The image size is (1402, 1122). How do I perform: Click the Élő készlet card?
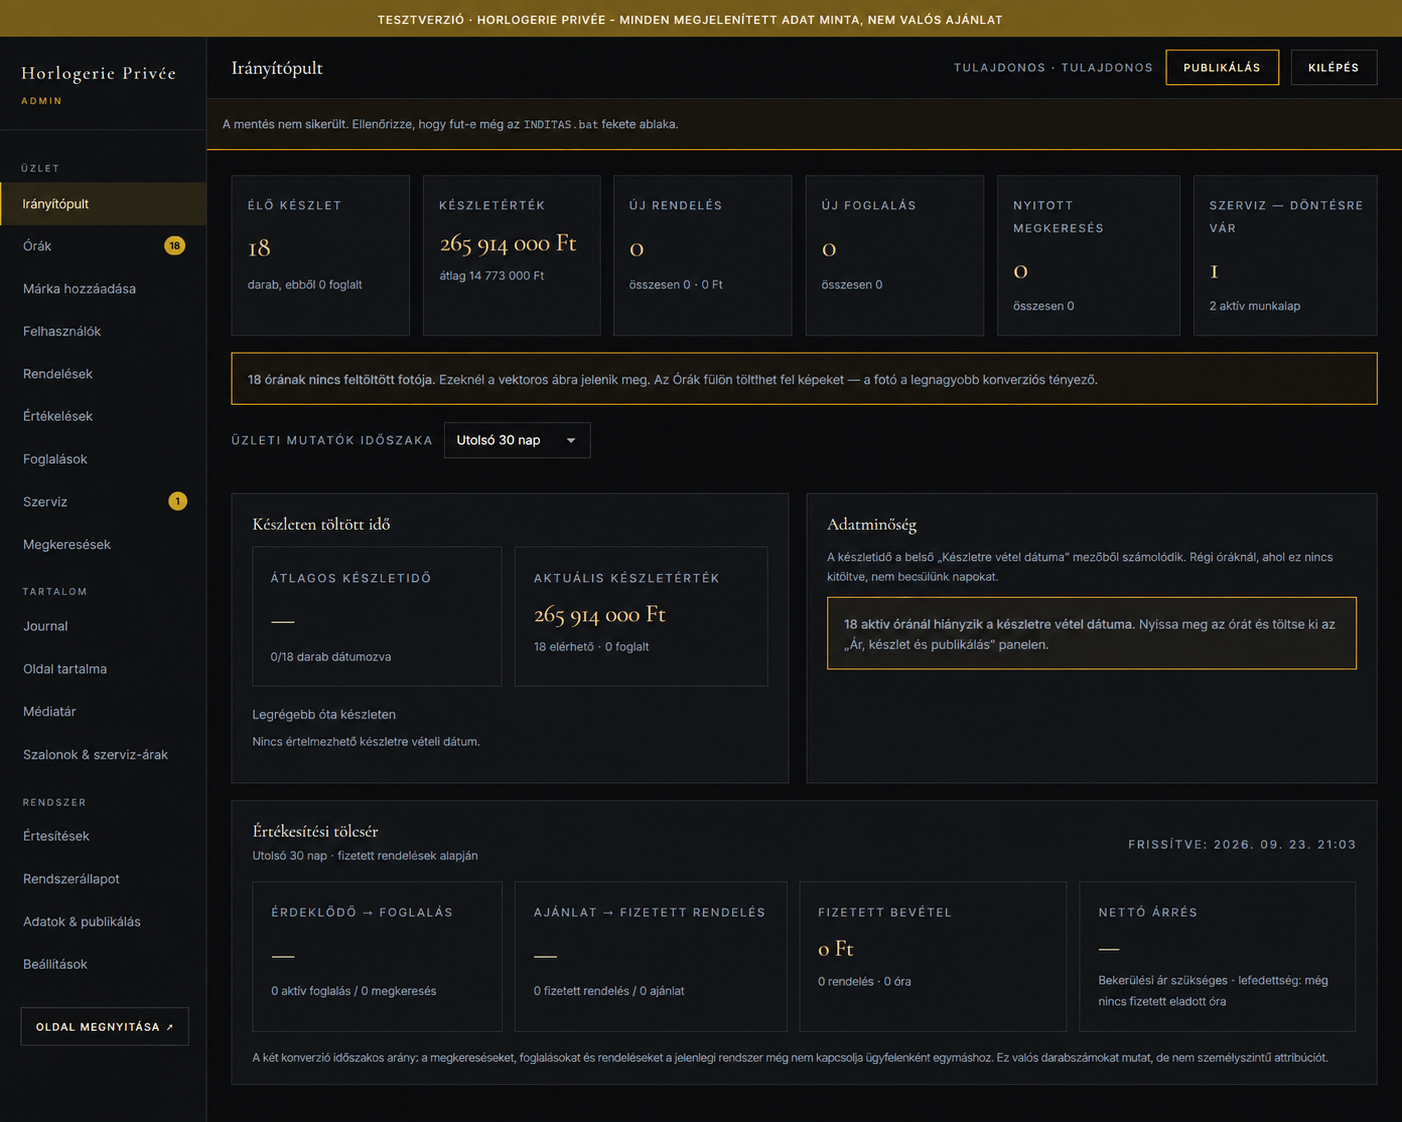[x=320, y=256]
